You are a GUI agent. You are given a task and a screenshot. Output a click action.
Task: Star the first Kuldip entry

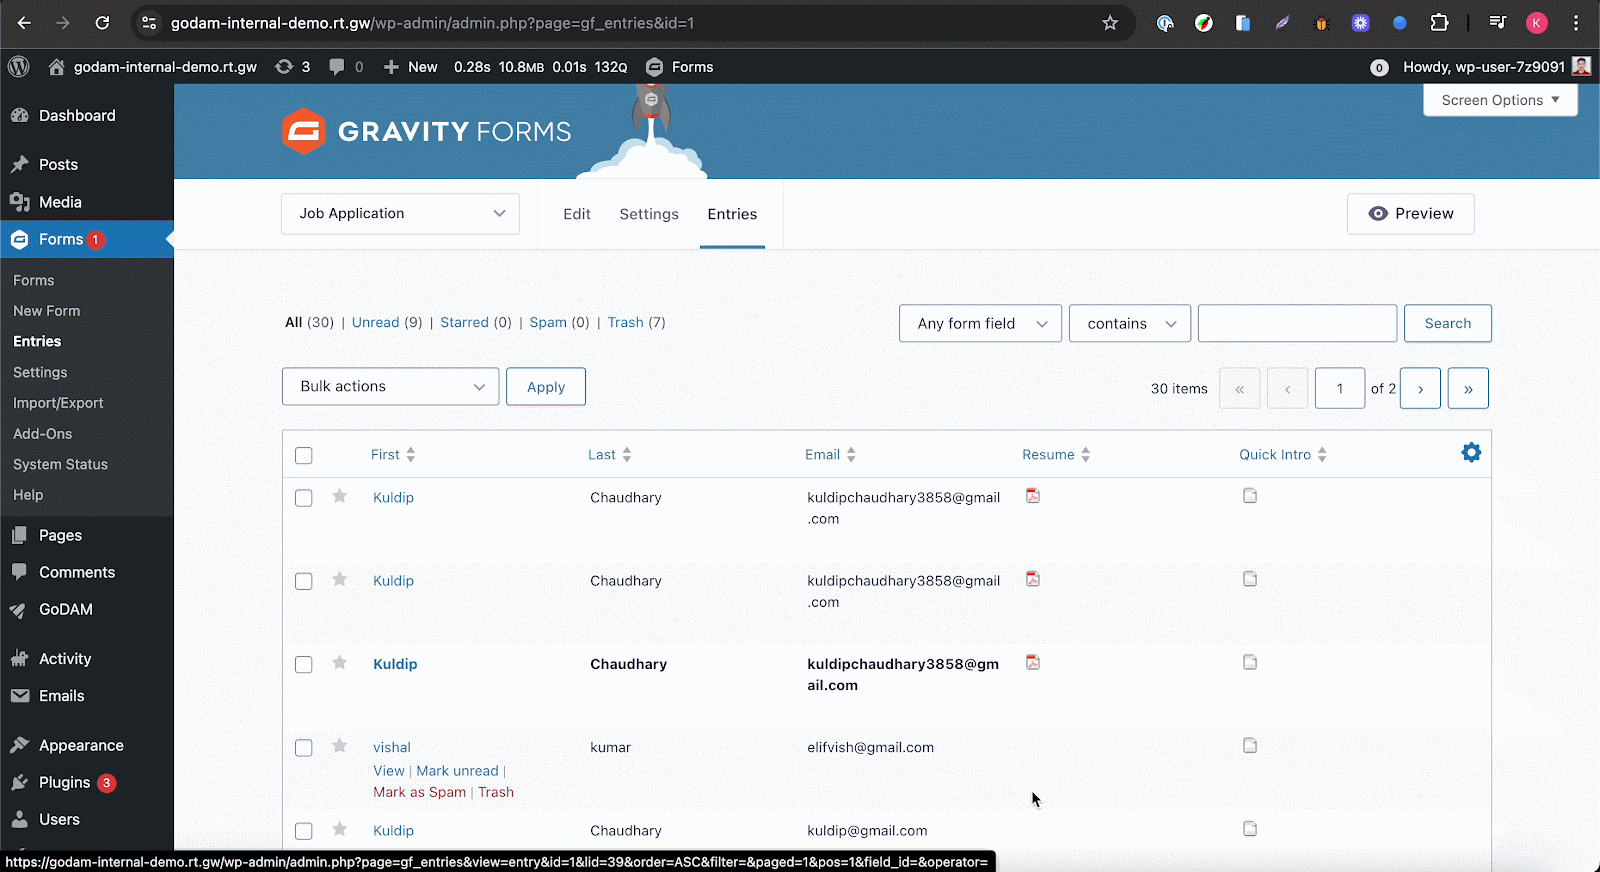340,497
